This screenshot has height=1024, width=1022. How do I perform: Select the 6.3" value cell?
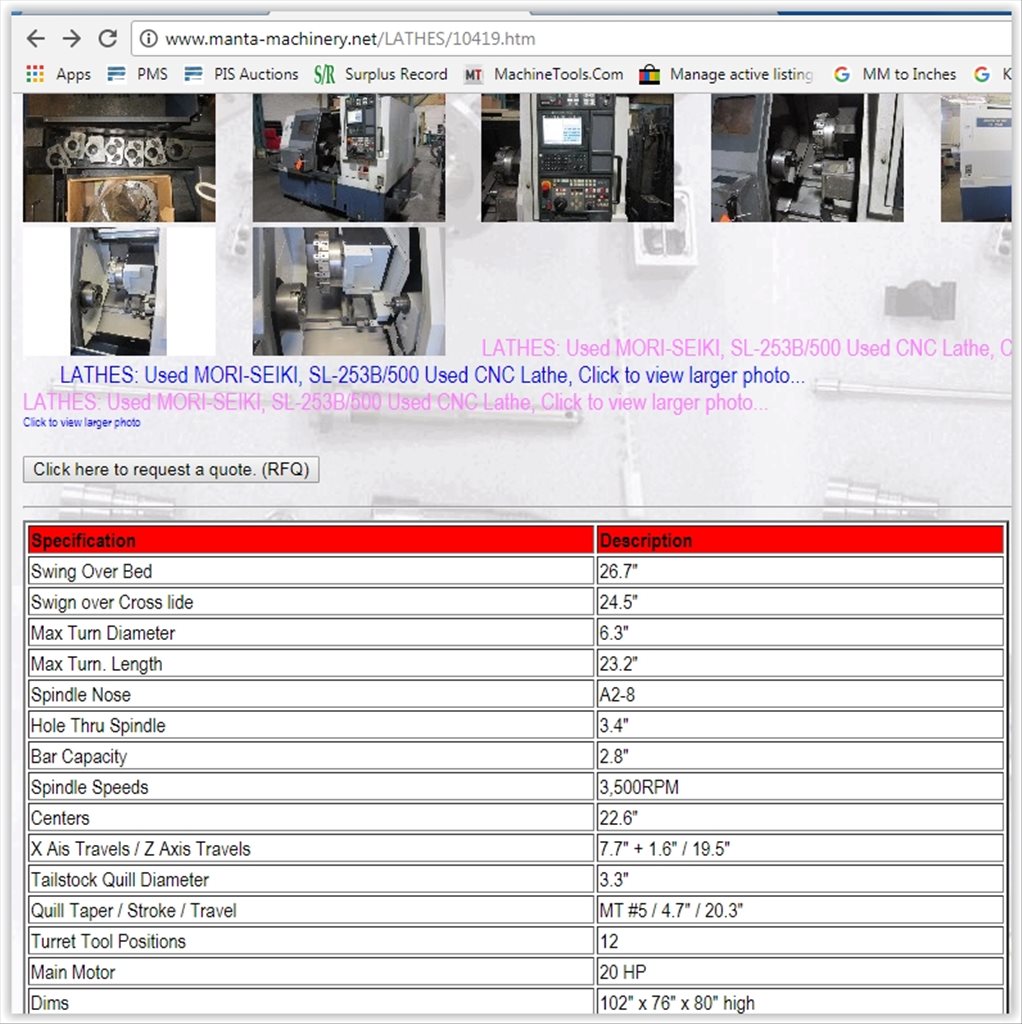(800, 633)
